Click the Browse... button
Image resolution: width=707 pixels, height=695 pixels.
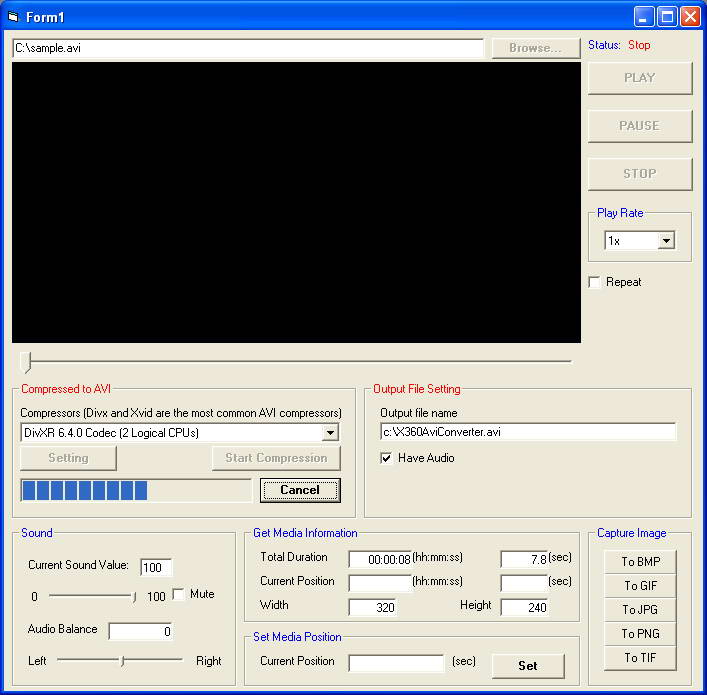click(535, 48)
